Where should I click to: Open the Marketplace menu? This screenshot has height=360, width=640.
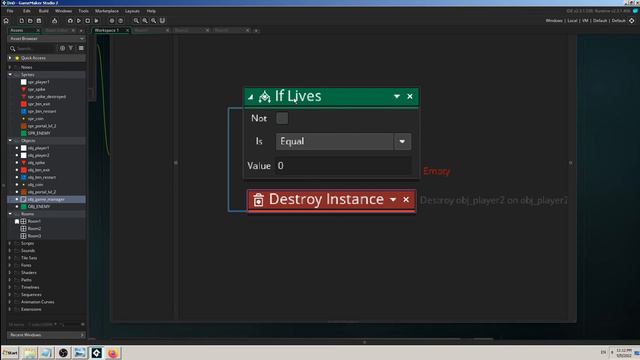pyautogui.click(x=107, y=11)
